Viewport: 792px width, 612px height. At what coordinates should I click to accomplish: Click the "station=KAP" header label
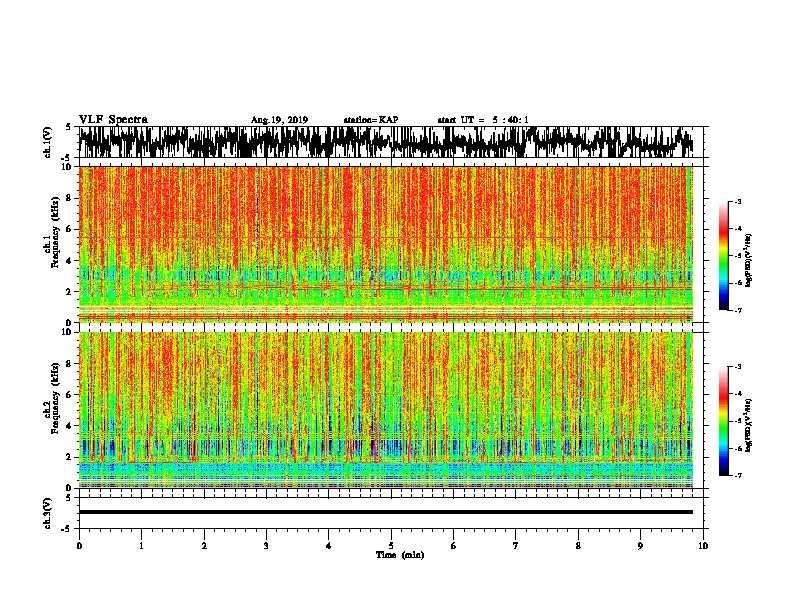[371, 120]
